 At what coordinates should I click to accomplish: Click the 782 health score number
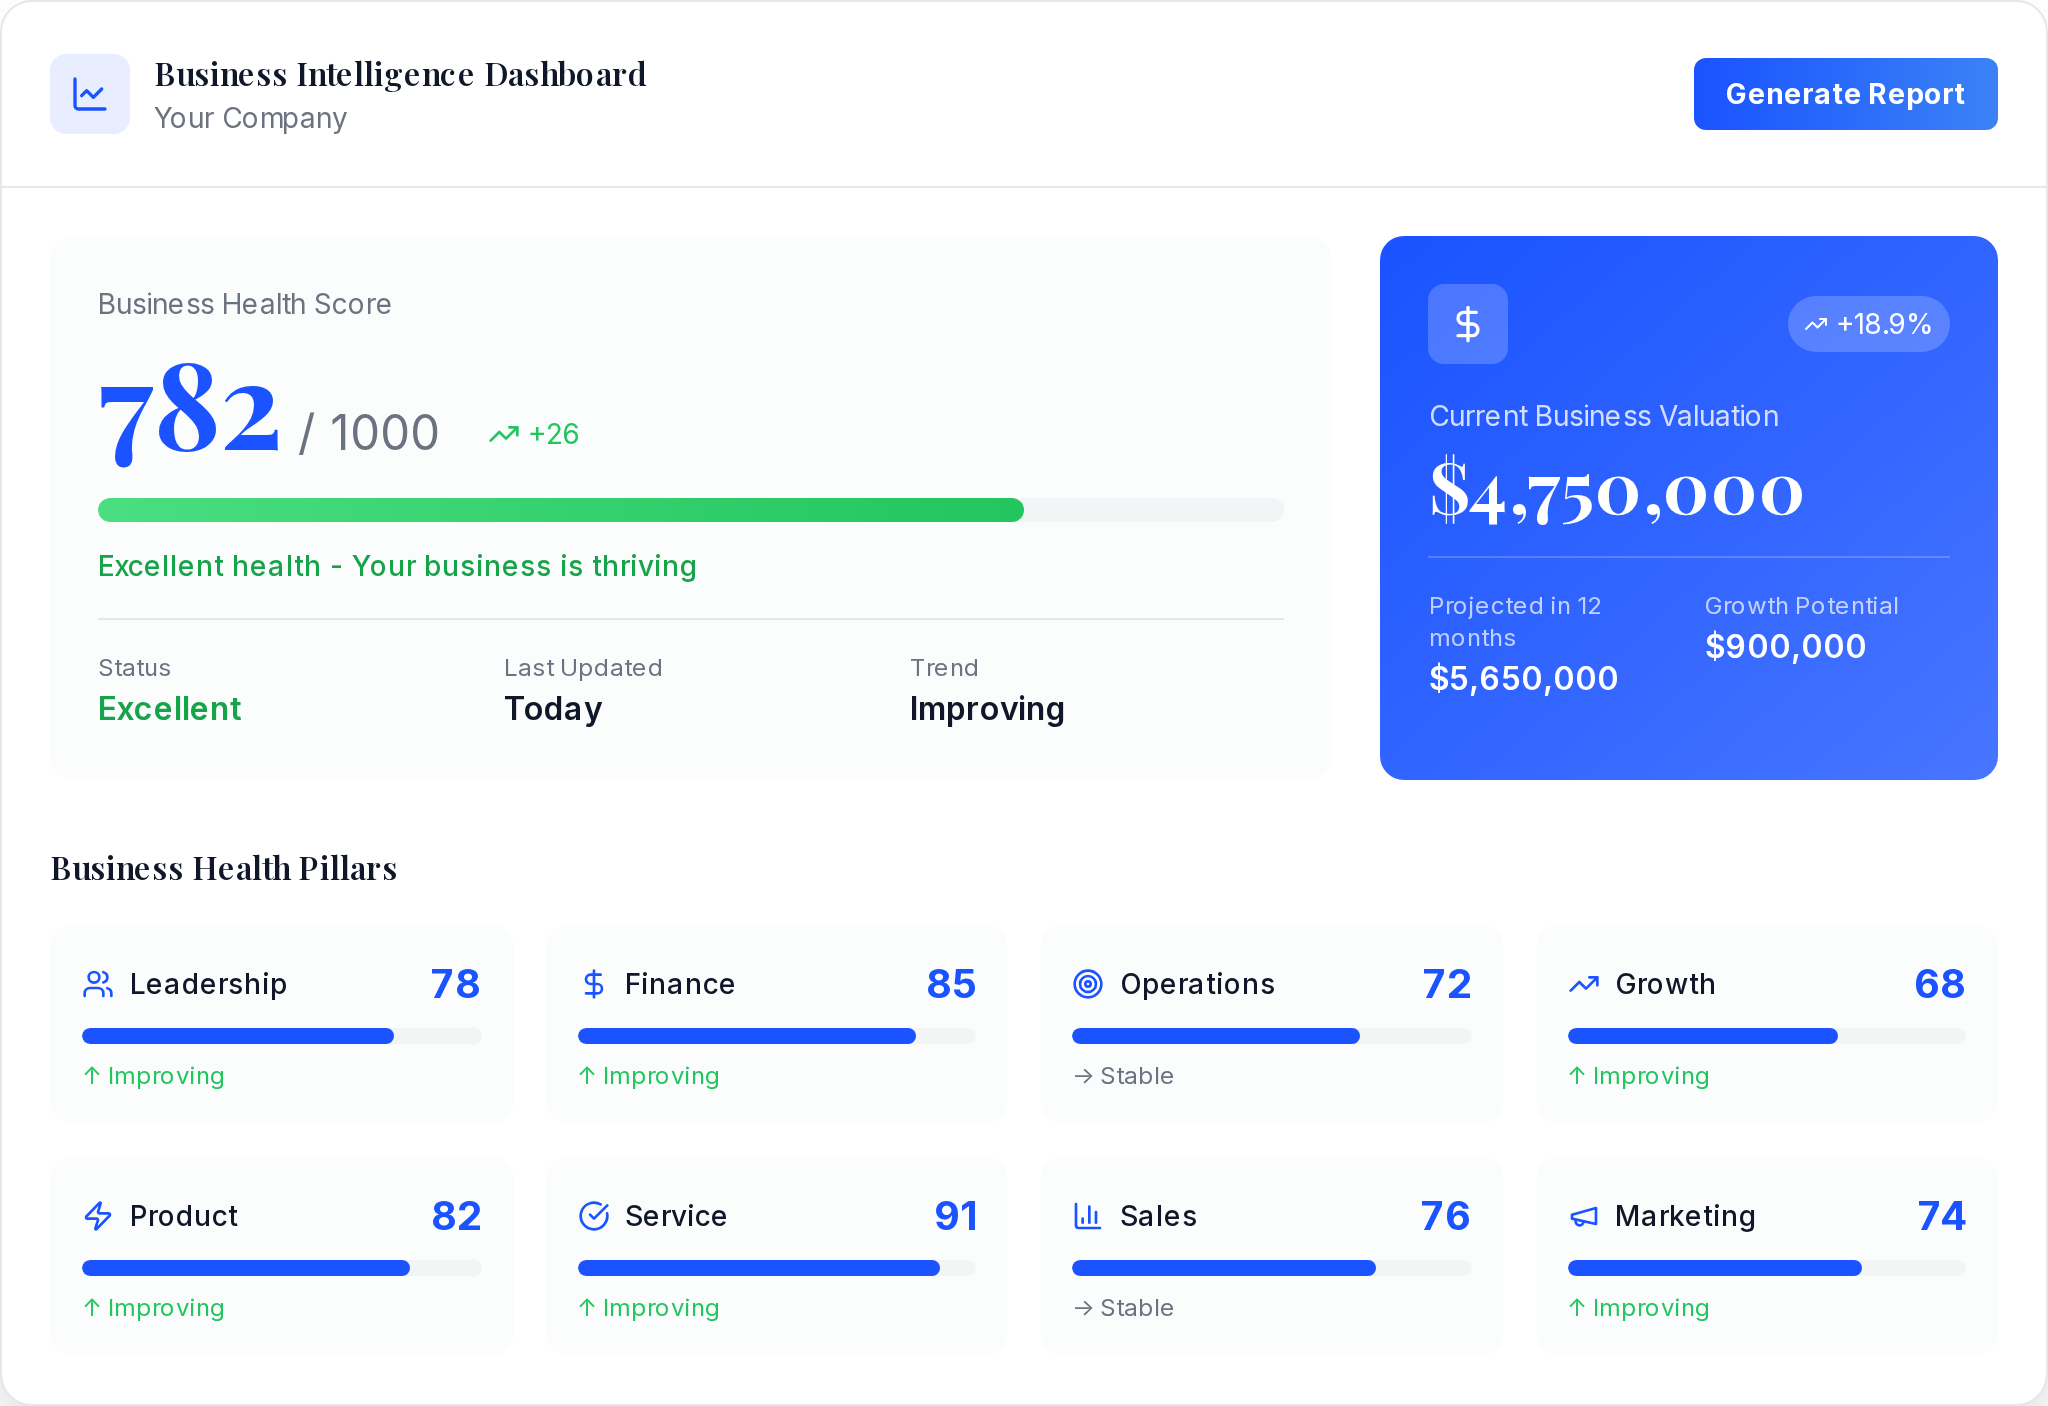tap(189, 414)
